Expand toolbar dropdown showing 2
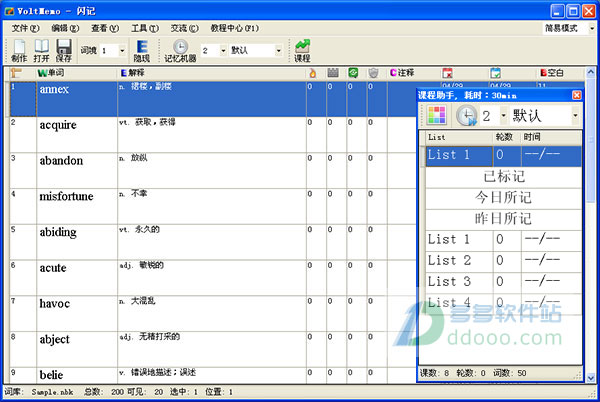 click(223, 50)
